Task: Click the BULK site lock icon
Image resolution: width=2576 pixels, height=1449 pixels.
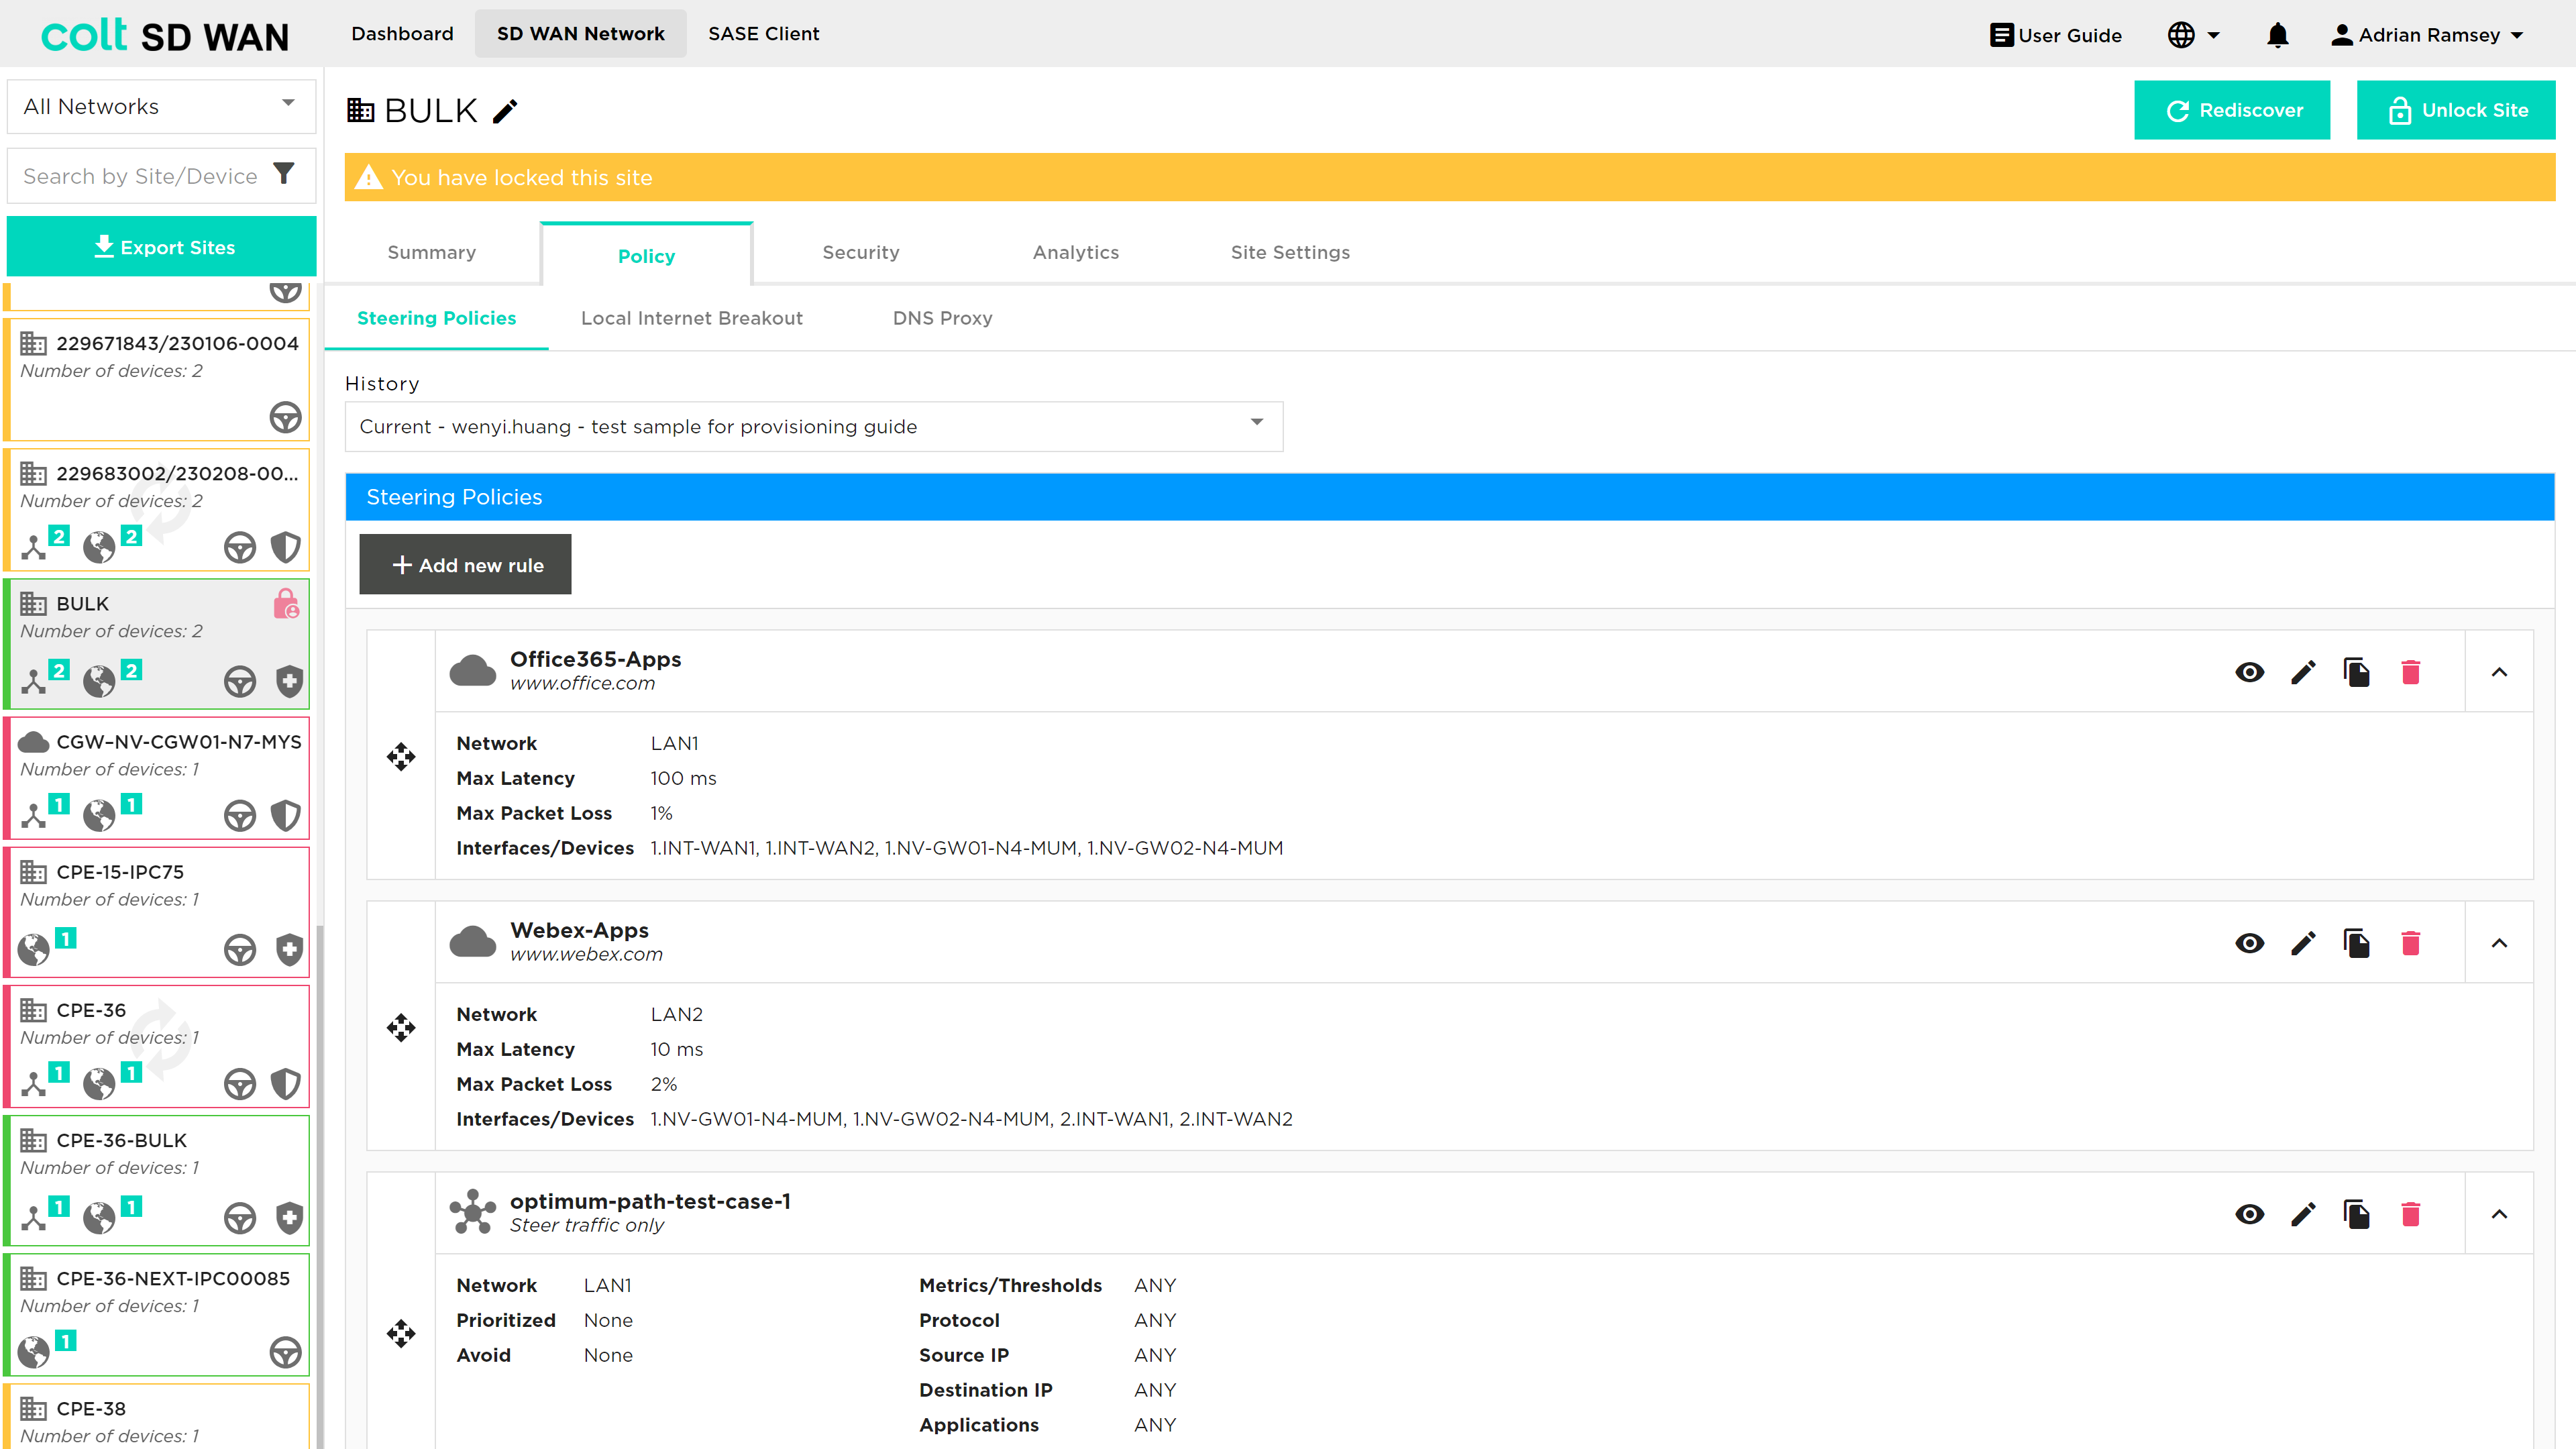Action: [x=286, y=604]
